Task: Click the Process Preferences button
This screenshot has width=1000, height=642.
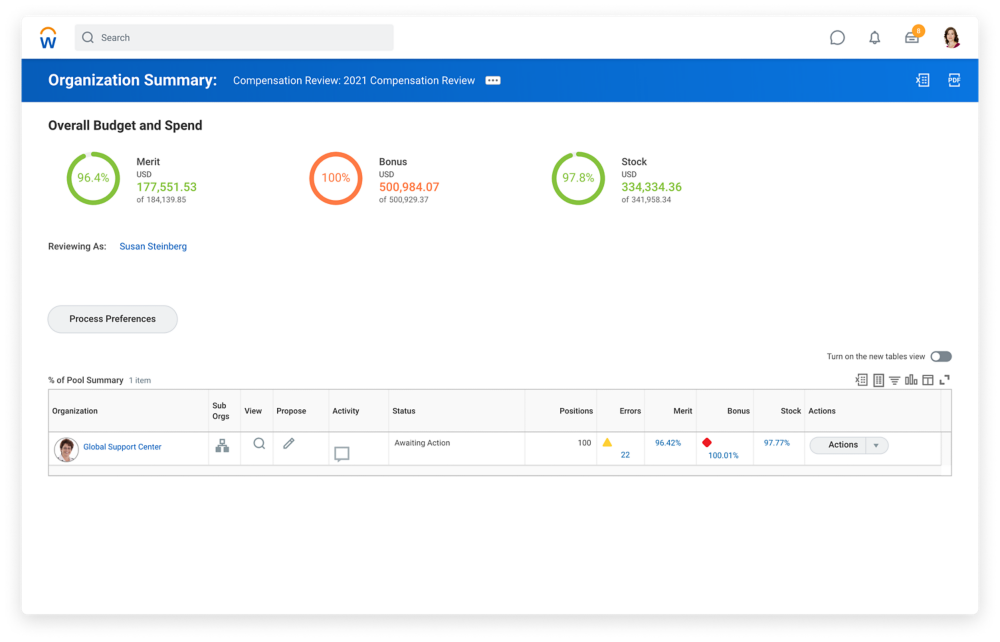Action: (x=112, y=319)
